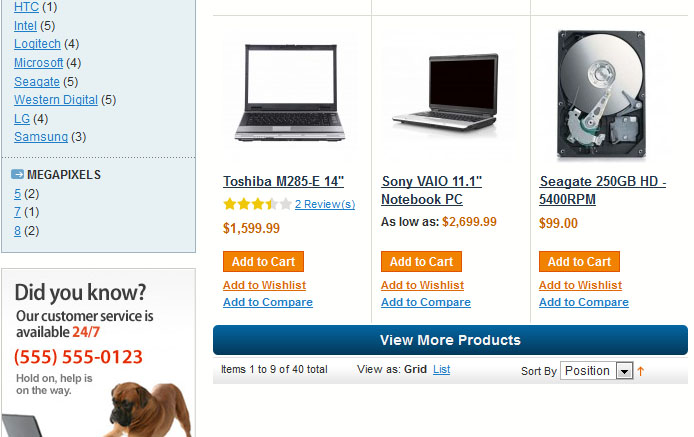The height and width of the screenshot is (437, 694).
Task: Open the Sort By Position dropdown
Action: (x=596, y=371)
